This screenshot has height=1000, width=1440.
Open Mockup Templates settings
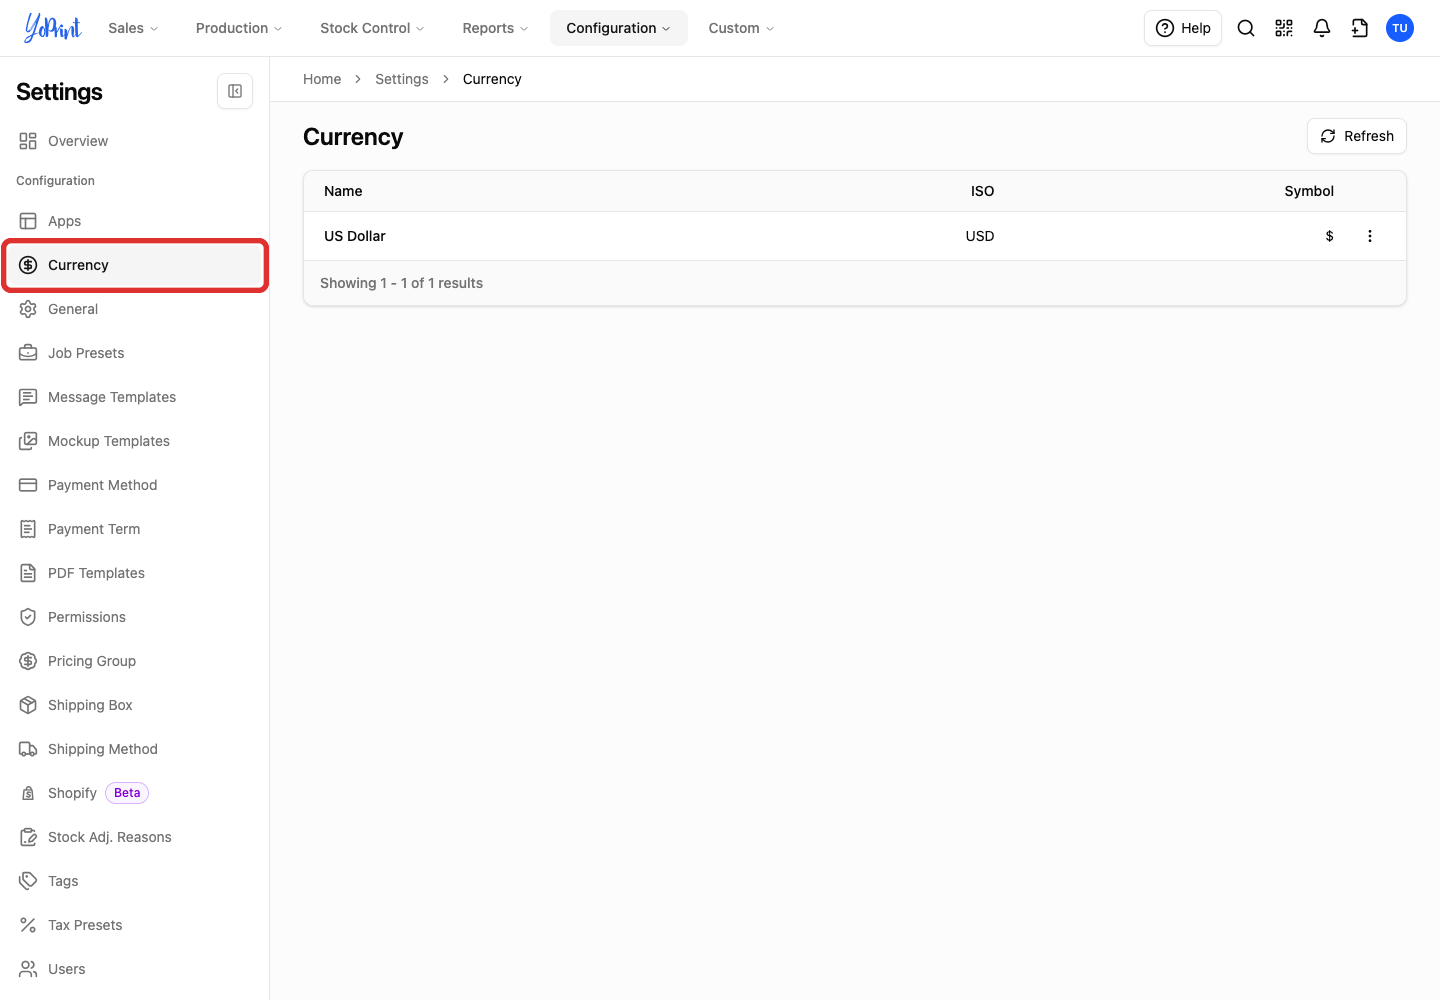pyautogui.click(x=135, y=441)
